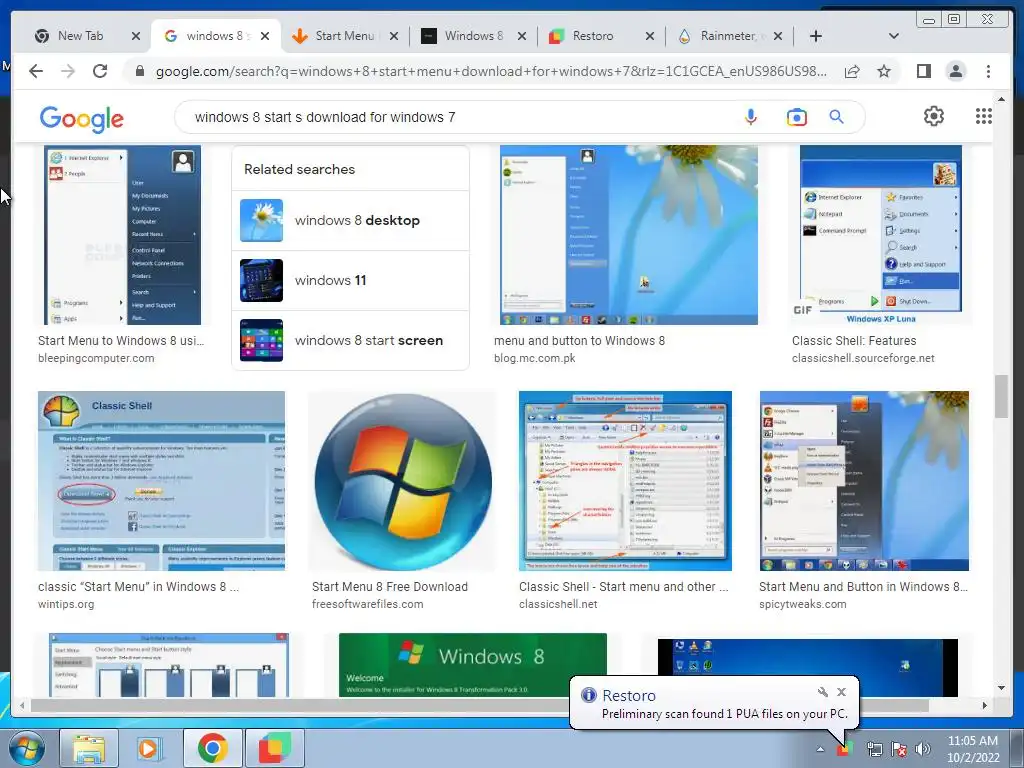Close the Rainmeter tab
This screenshot has width=1024, height=768.
[777, 37]
